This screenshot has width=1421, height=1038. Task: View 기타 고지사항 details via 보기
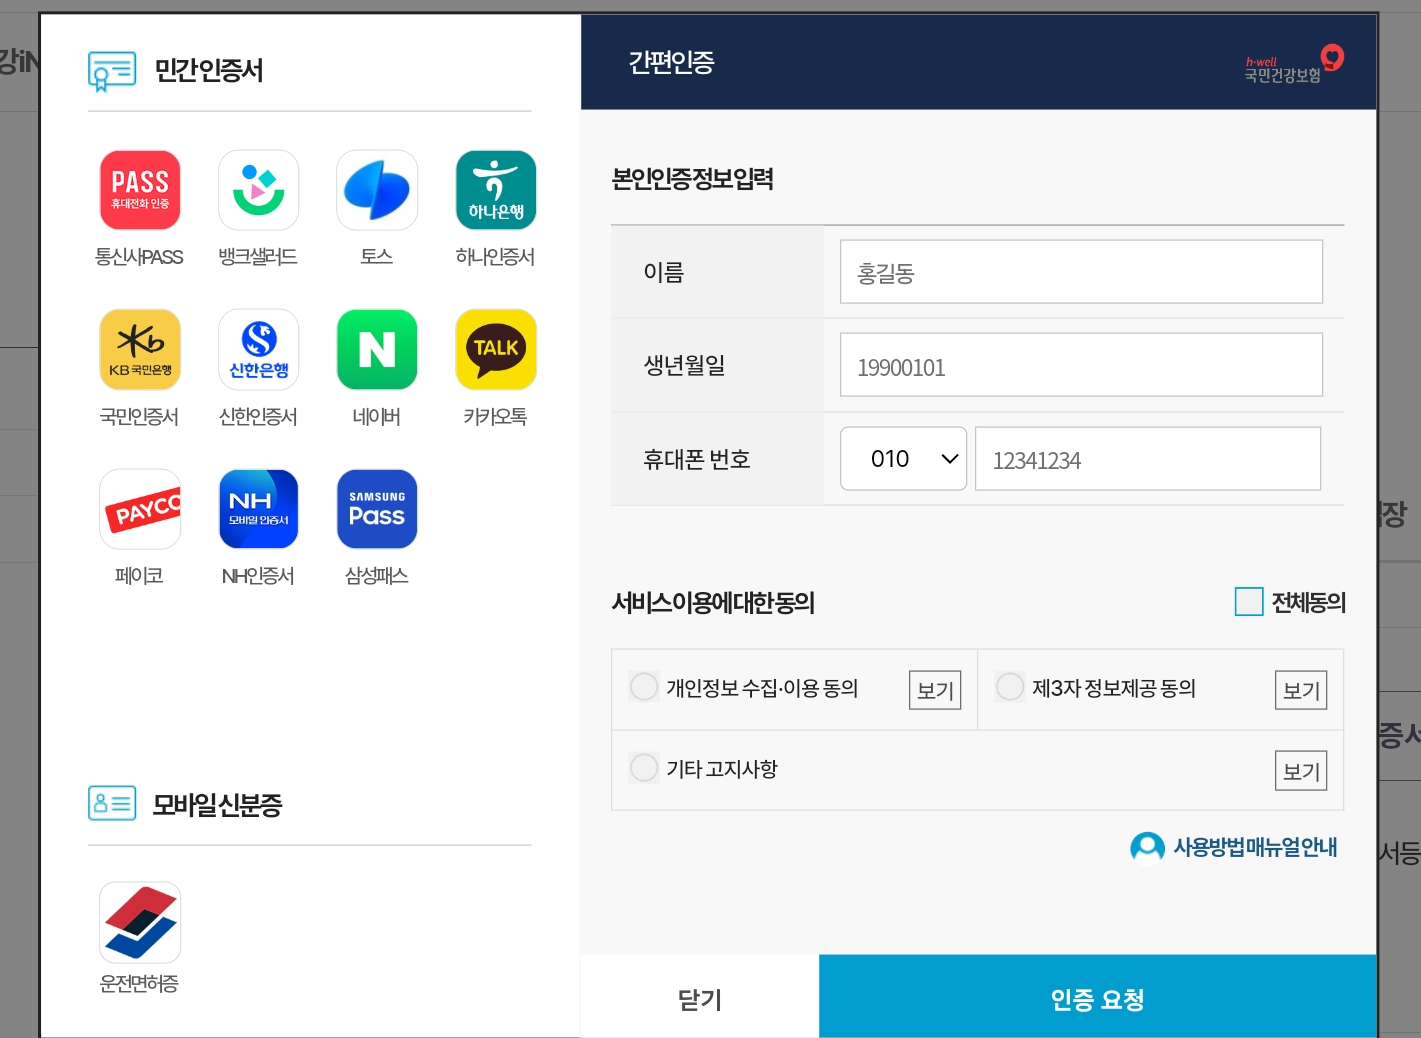[1301, 771]
